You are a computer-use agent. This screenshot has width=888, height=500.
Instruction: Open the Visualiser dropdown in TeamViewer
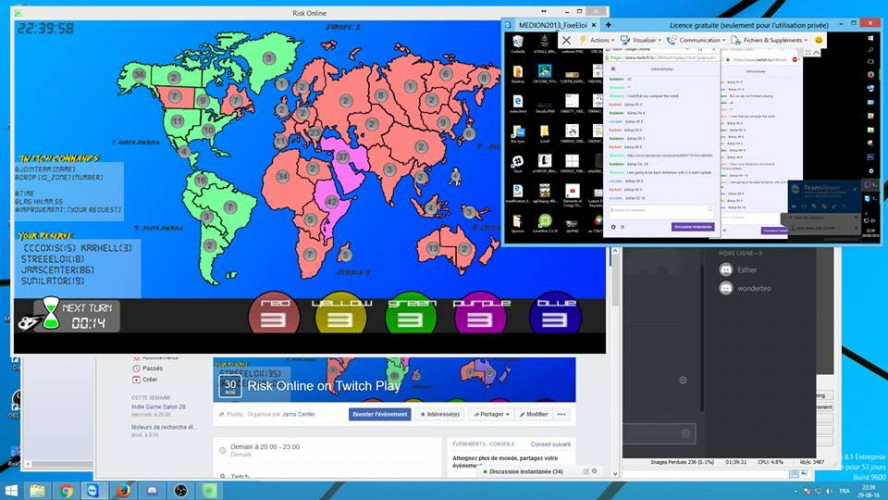(x=641, y=40)
